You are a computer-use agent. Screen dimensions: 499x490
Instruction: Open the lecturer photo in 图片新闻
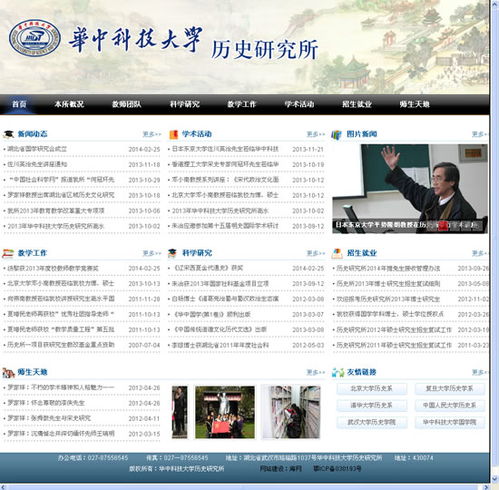coord(410,188)
